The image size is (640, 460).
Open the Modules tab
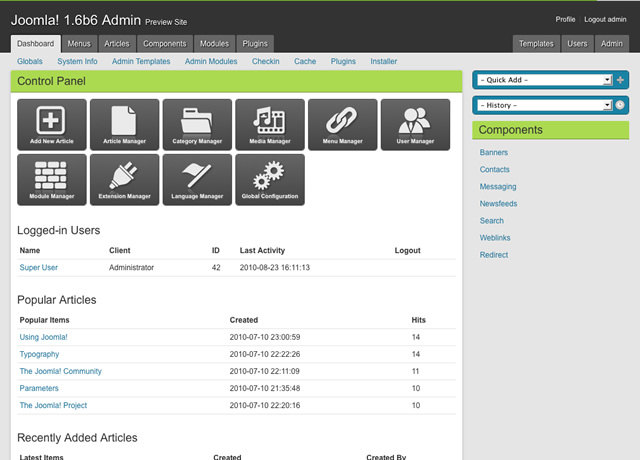click(x=214, y=44)
